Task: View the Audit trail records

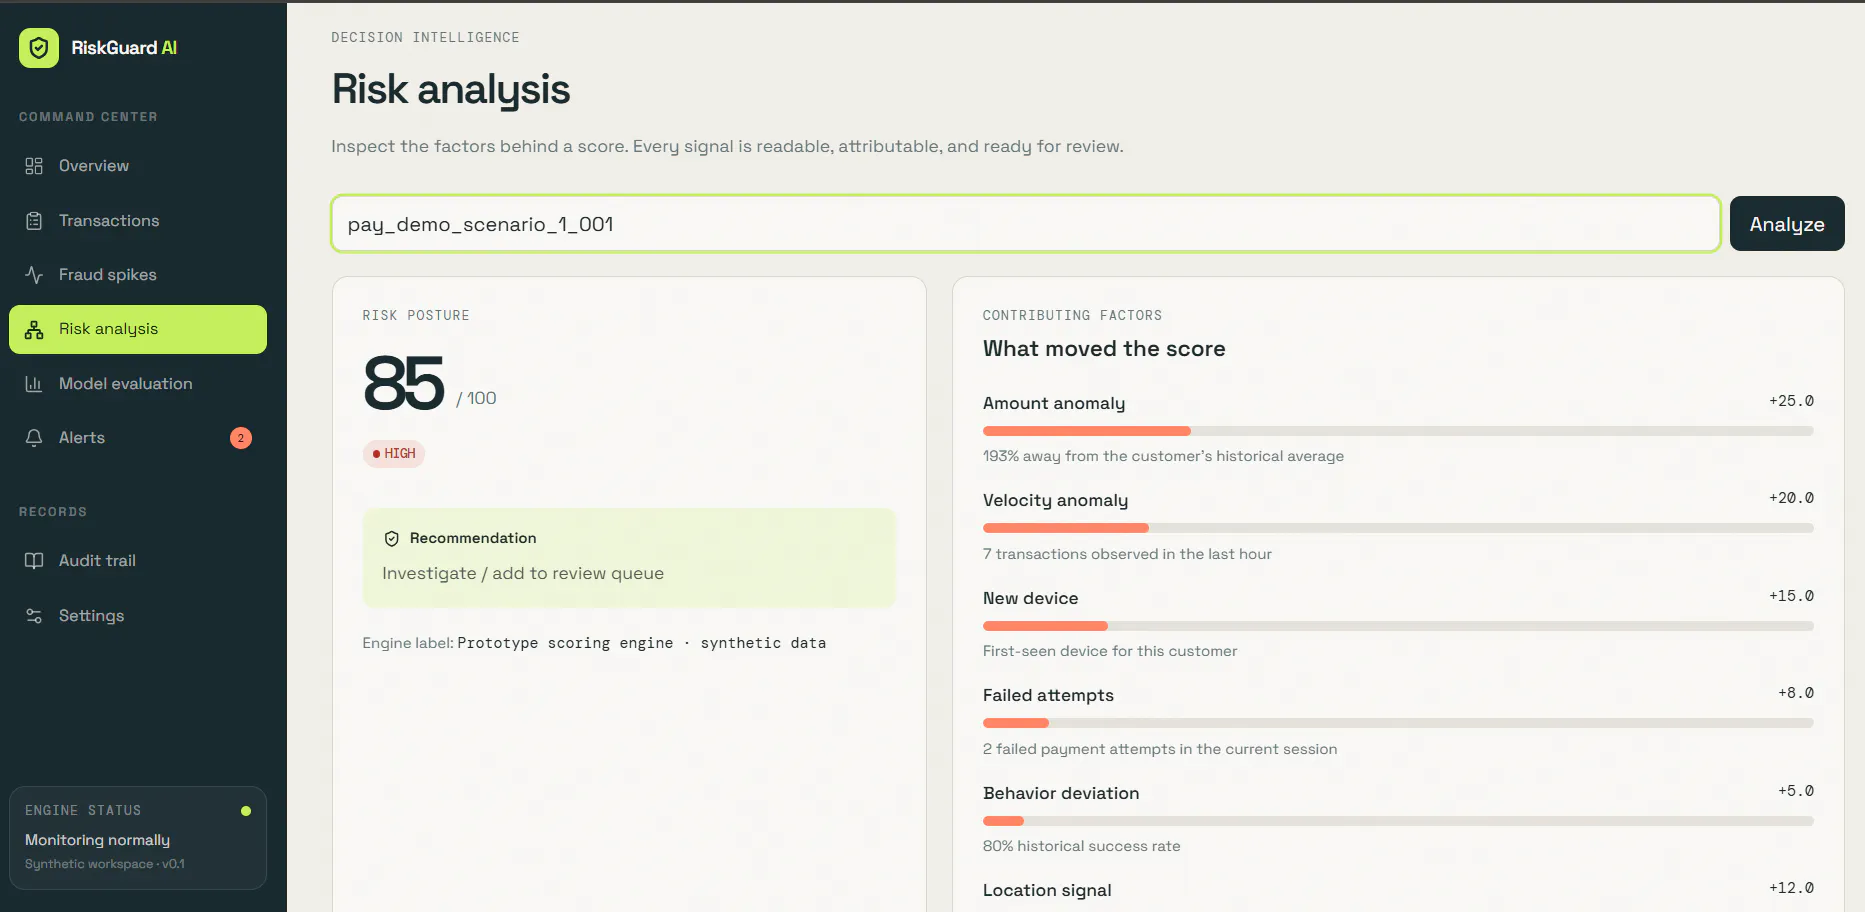Action: [x=138, y=561]
